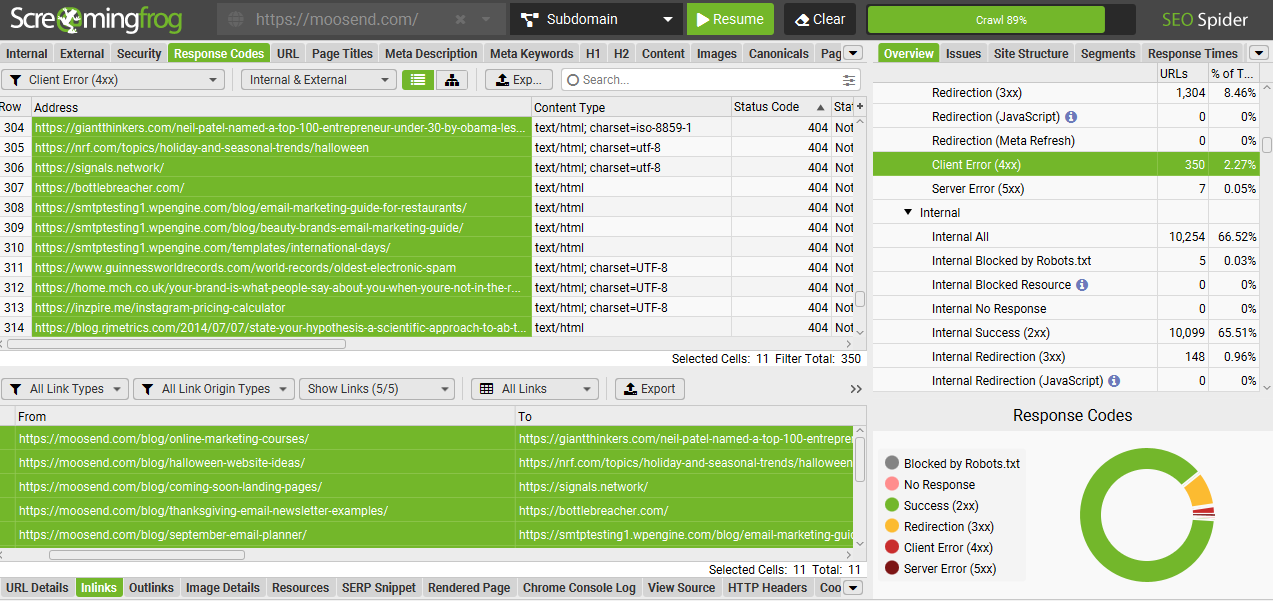Export the inlinks list
The image size is (1273, 601).
650,389
